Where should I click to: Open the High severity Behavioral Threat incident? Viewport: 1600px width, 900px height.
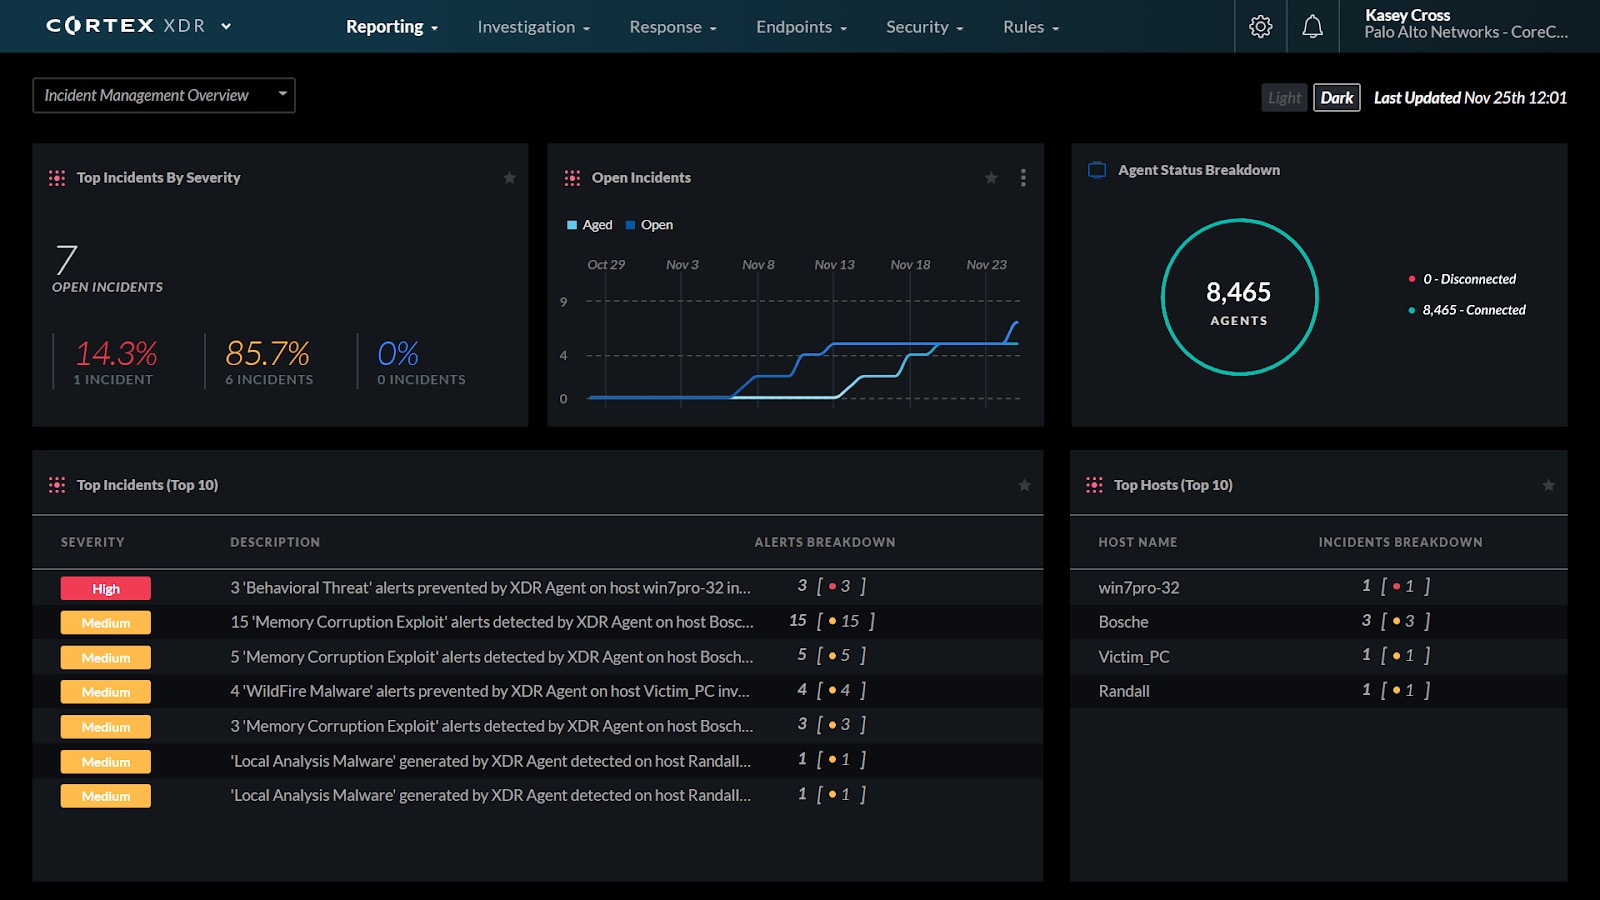[490, 588]
